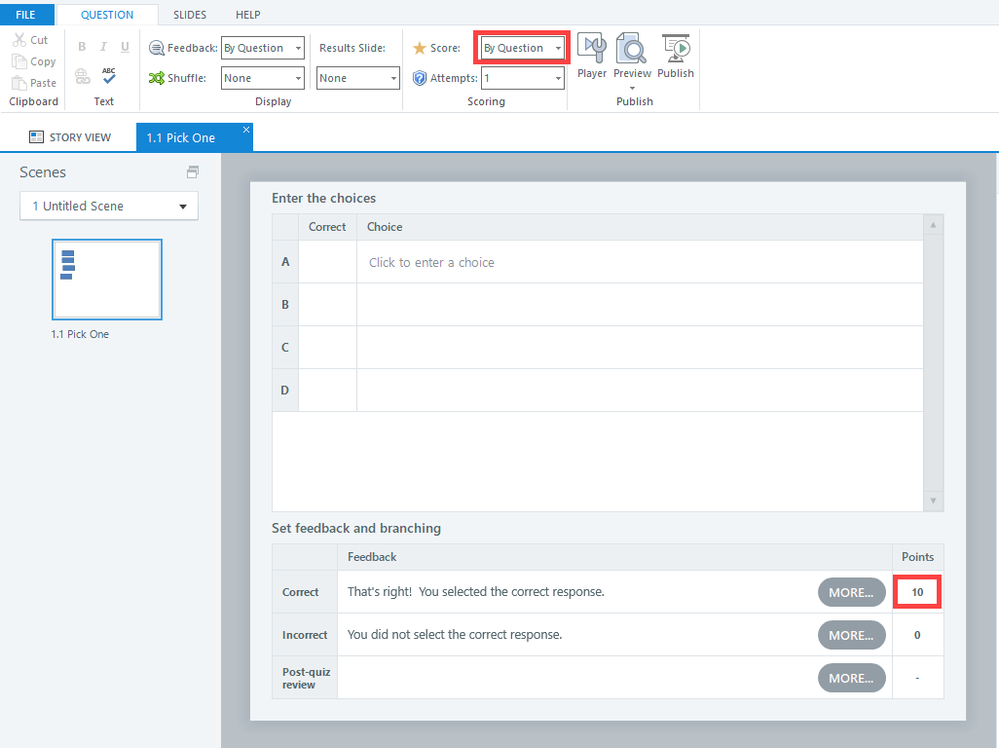Open the Player settings icon
This screenshot has width=999, height=748.
[x=592, y=49]
